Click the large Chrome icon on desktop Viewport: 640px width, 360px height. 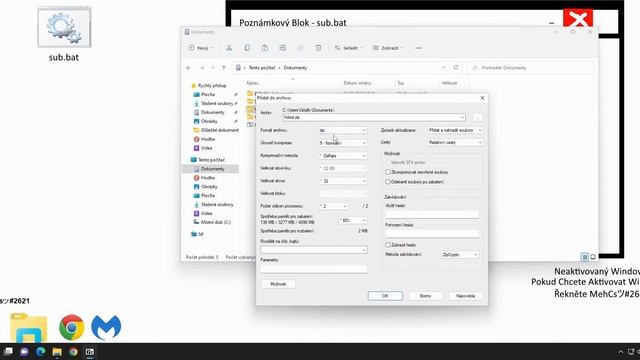72,327
